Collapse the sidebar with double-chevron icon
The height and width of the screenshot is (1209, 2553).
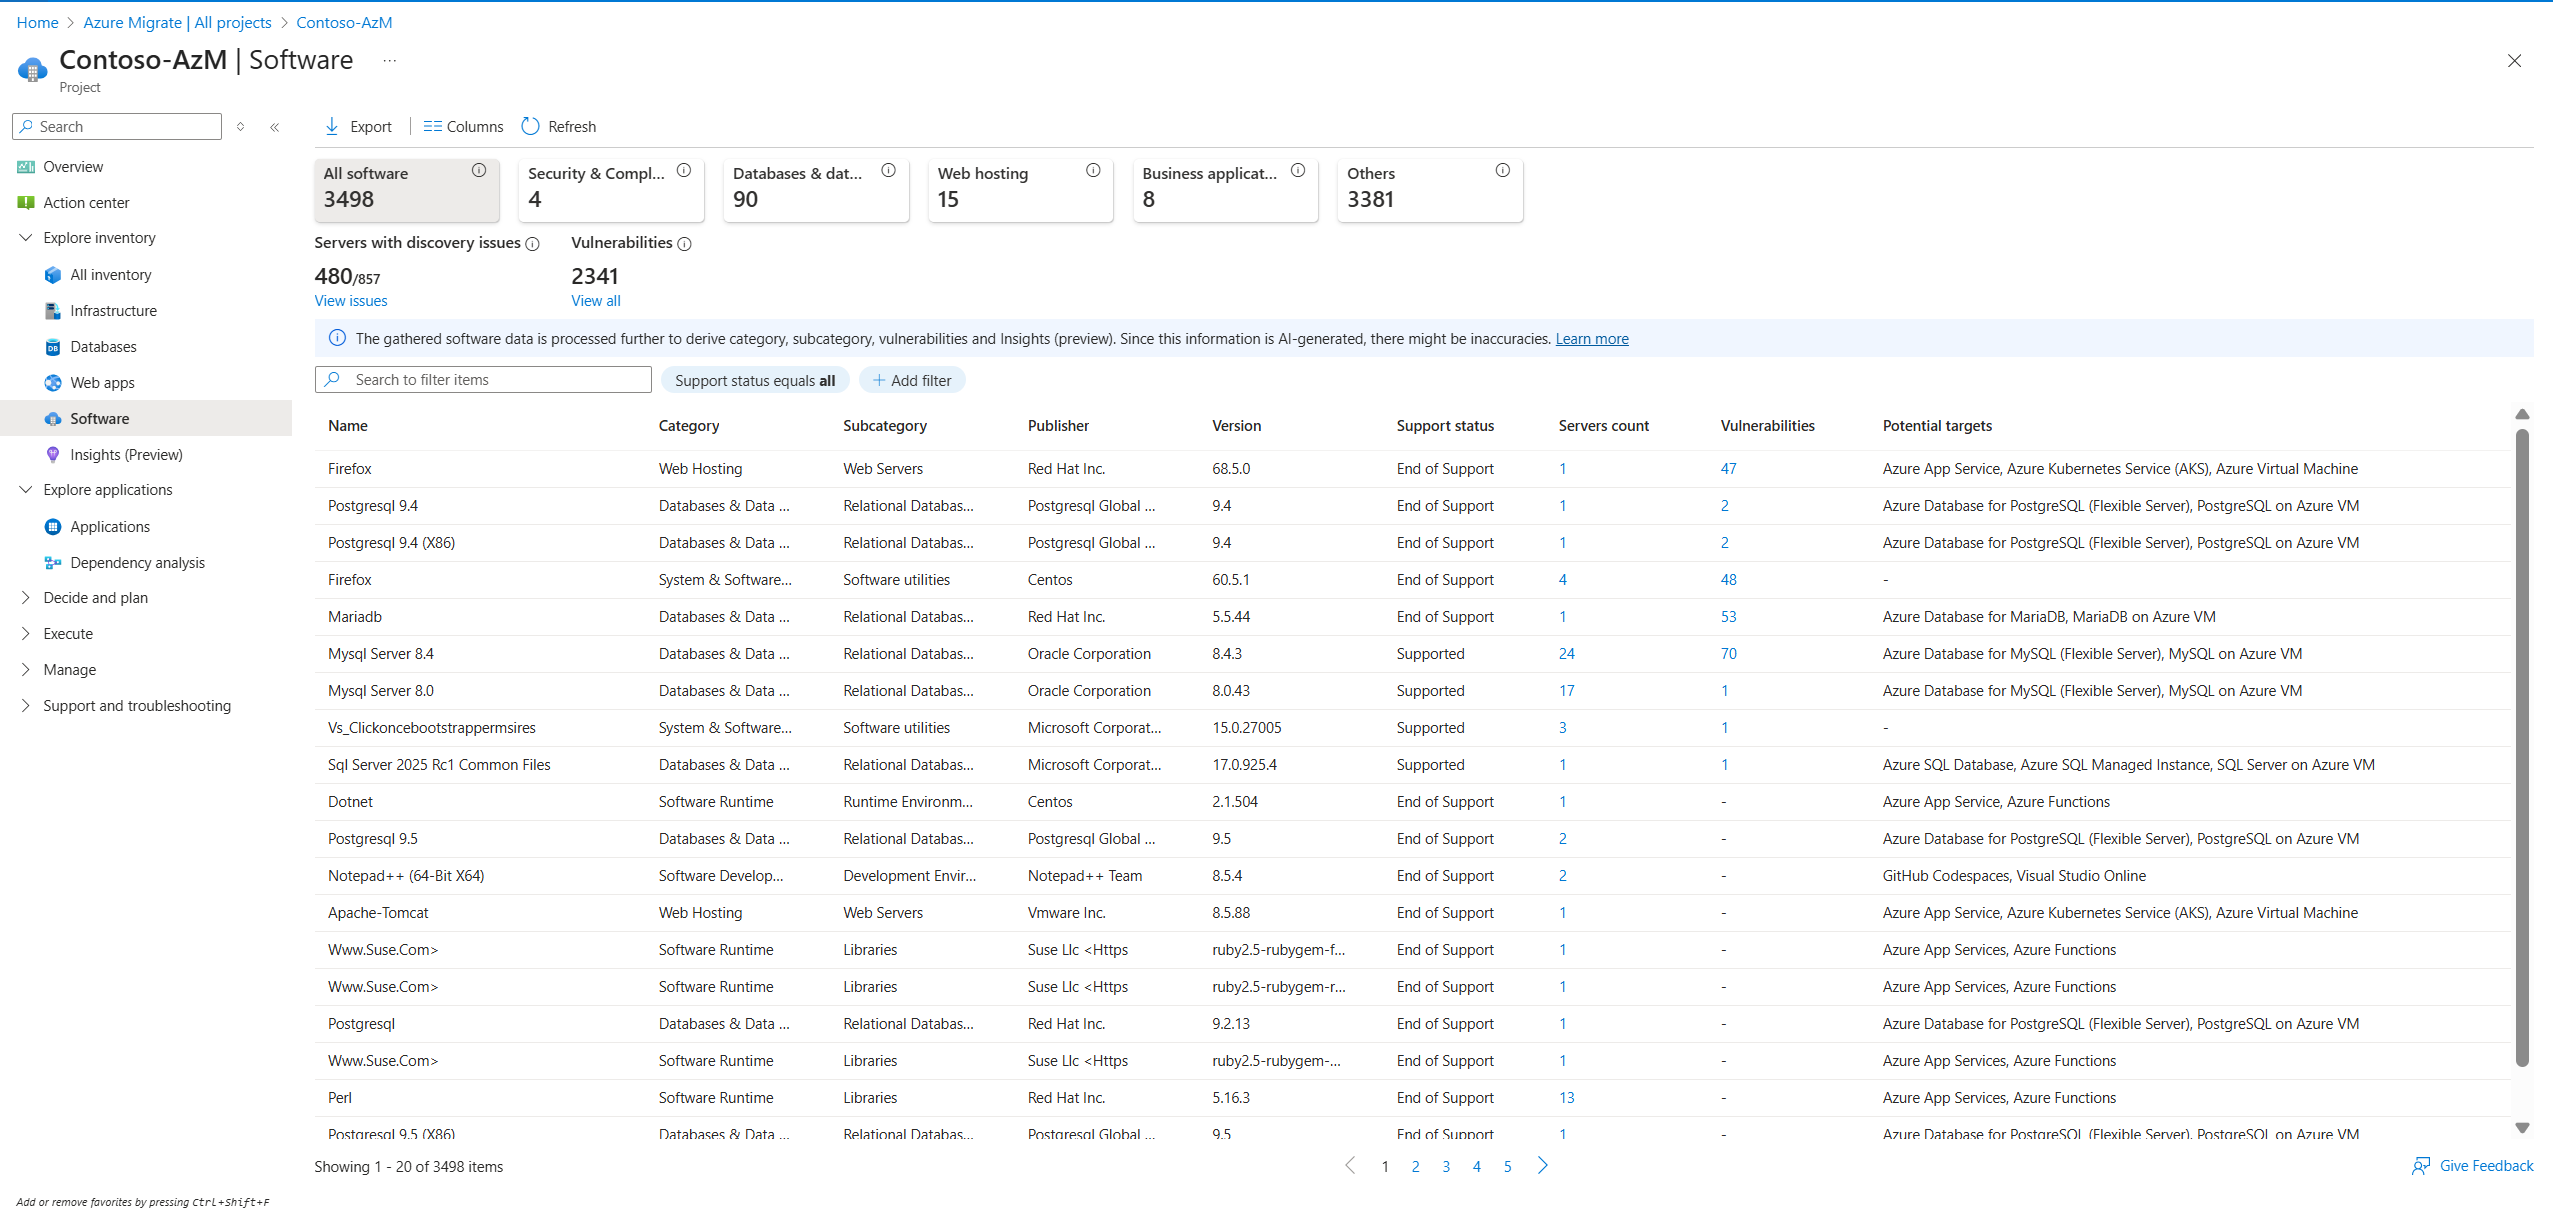(275, 127)
